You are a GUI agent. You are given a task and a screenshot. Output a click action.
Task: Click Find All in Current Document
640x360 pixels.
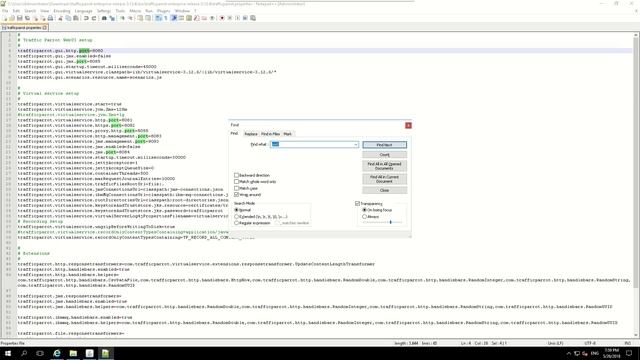coord(384,179)
